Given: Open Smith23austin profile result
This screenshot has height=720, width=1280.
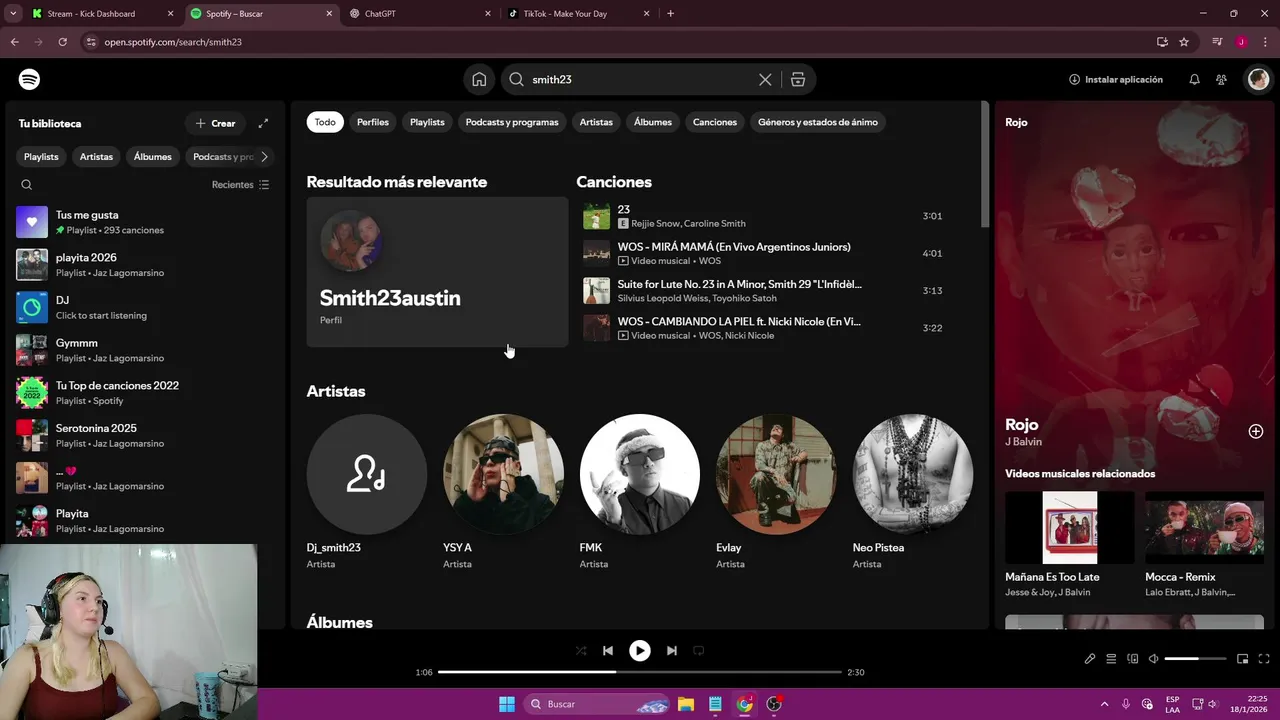Looking at the screenshot, I should pyautogui.click(x=437, y=272).
